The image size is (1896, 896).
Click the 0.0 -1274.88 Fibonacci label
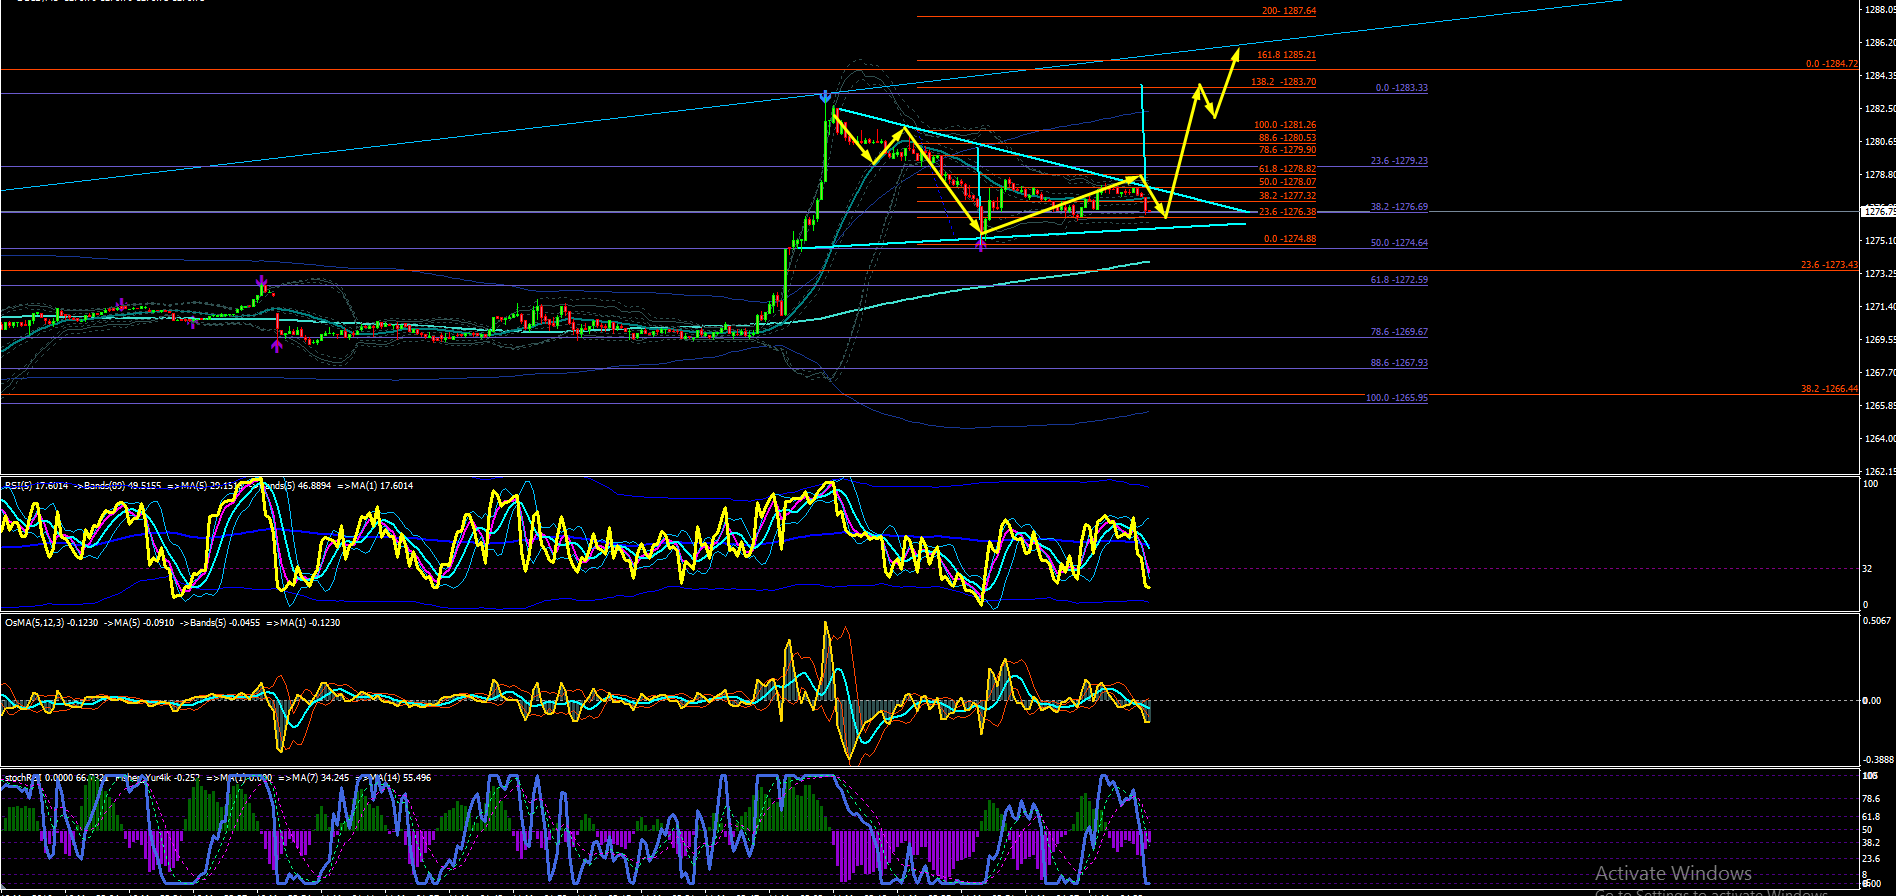1290,239
